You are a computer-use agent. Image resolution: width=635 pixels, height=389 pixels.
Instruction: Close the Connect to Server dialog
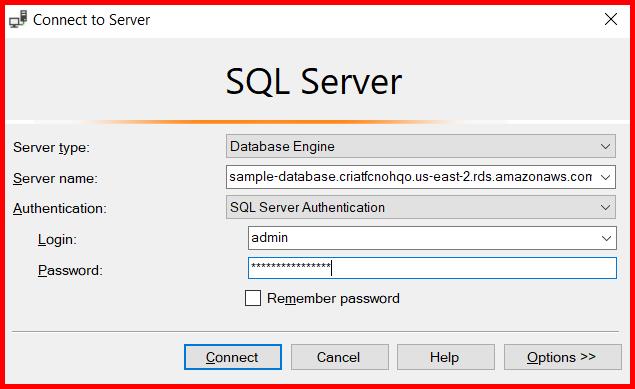point(611,19)
